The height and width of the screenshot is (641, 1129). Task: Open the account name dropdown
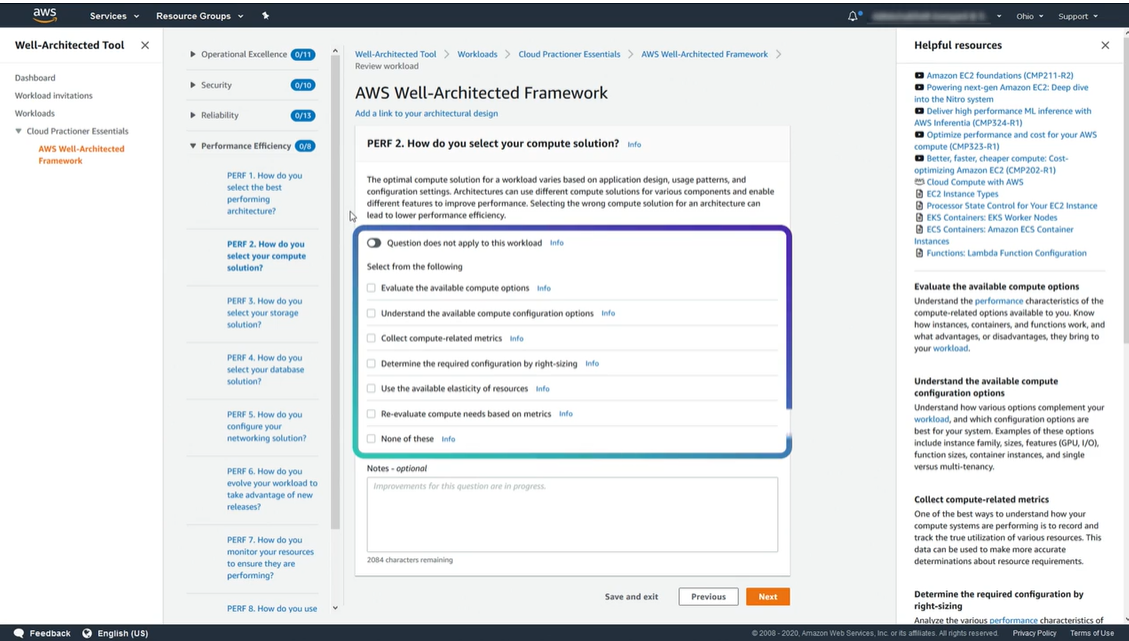point(936,16)
